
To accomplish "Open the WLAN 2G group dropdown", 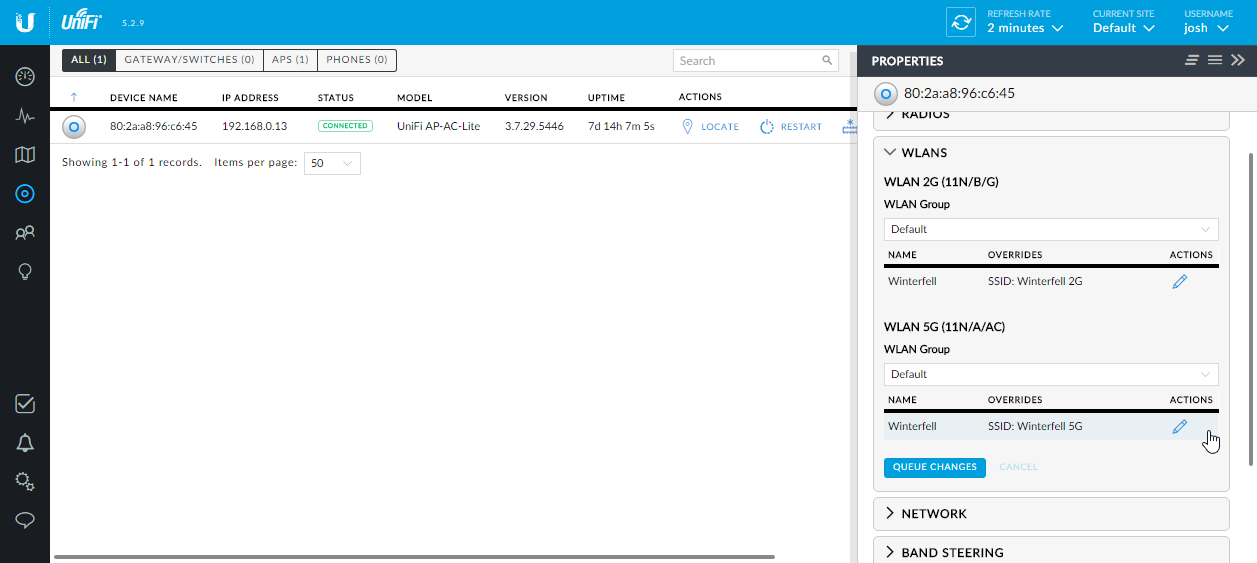I will (1051, 229).
